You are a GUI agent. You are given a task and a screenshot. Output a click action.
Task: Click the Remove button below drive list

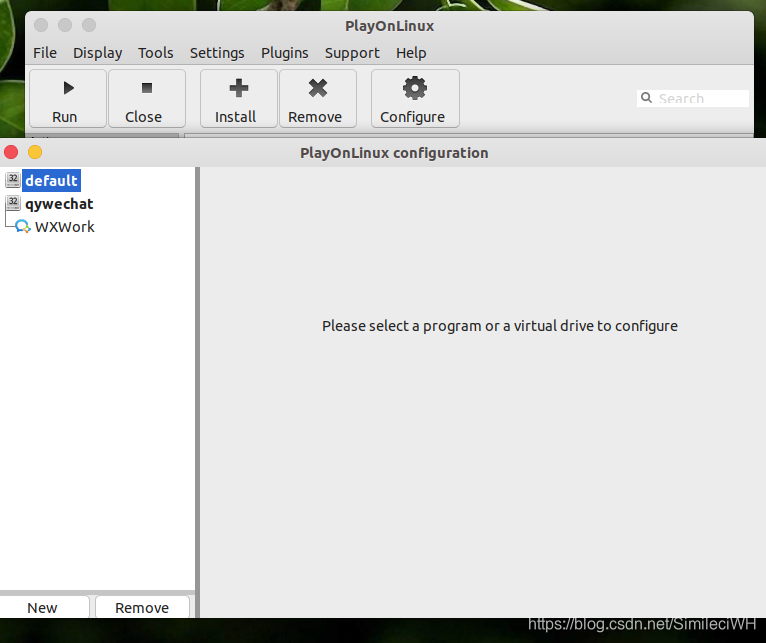pyautogui.click(x=142, y=607)
